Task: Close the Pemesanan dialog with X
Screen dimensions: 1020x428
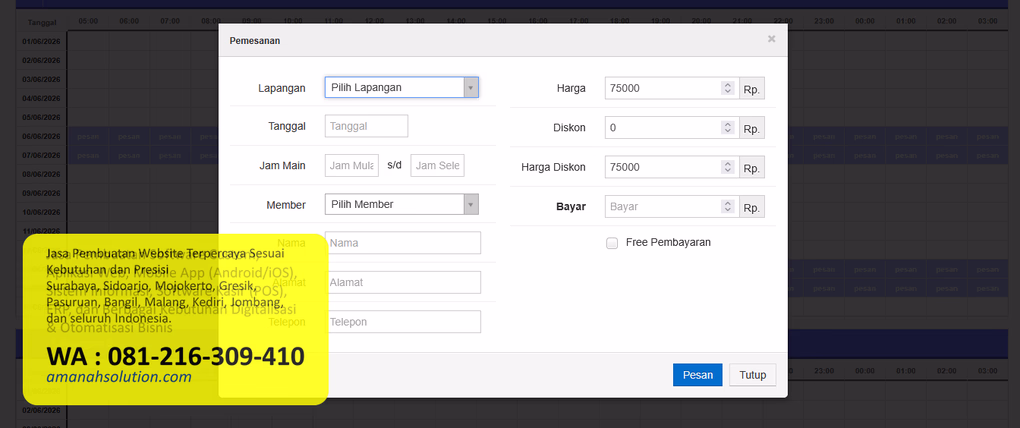Action: (x=772, y=39)
